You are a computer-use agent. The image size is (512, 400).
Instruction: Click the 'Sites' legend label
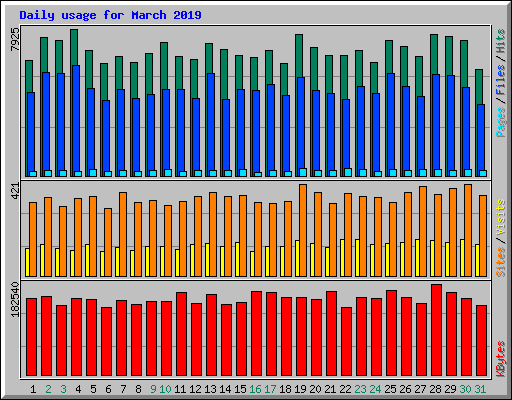coord(500,262)
